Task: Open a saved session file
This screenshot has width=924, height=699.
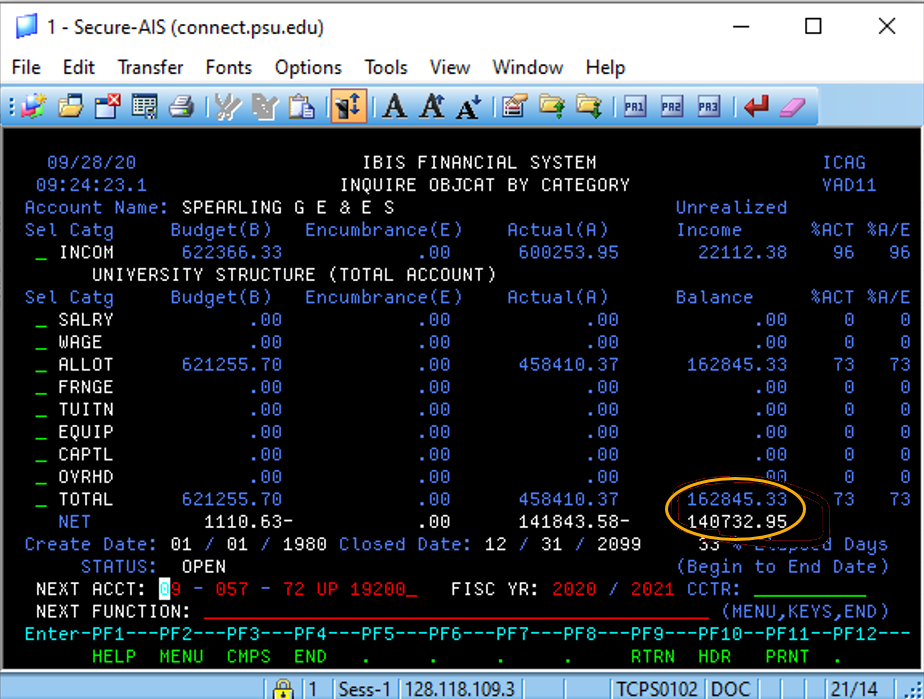Action: tap(69, 106)
